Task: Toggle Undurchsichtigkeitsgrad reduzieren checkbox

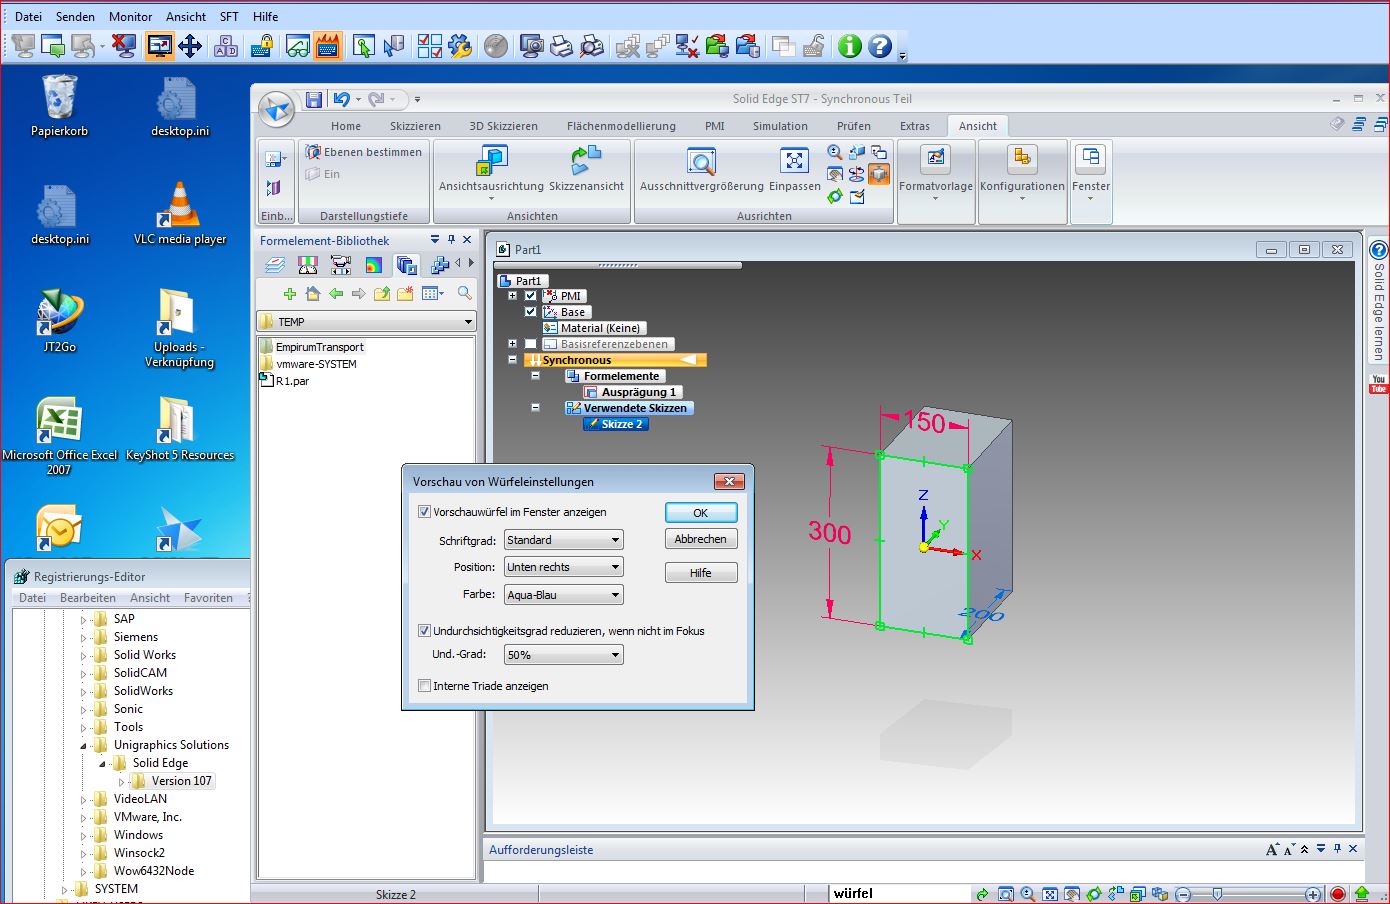Action: coord(425,631)
